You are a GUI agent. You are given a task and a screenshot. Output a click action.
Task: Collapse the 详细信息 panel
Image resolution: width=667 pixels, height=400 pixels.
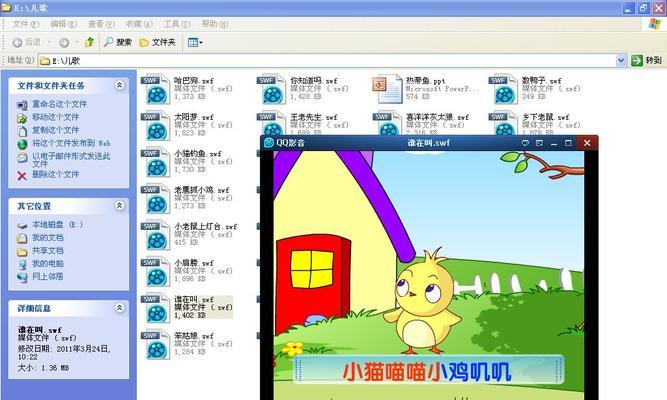coord(120,308)
